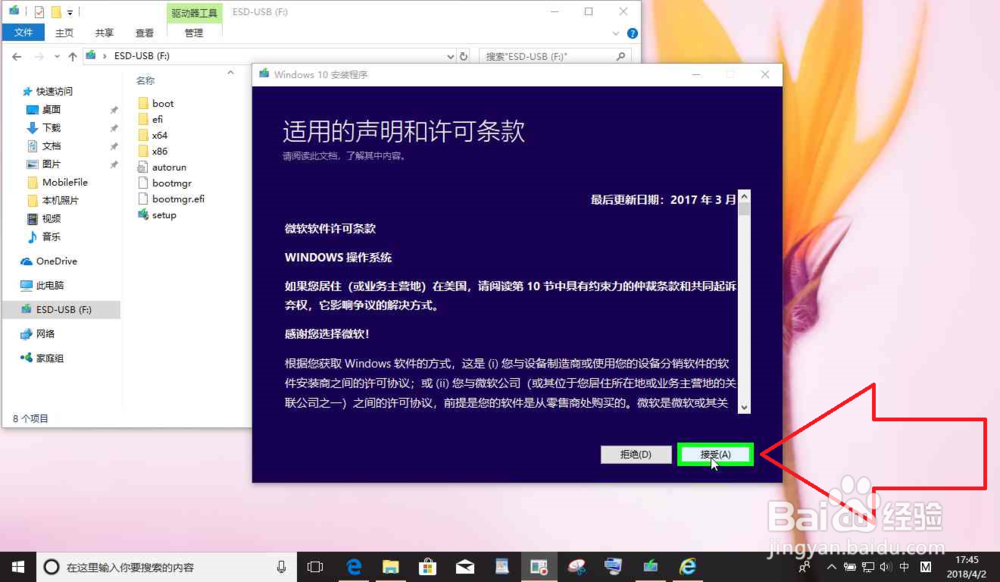1000x582 pixels.
Task: Click the 拒绝(D) button to decline
Action: pyautogui.click(x=636, y=454)
